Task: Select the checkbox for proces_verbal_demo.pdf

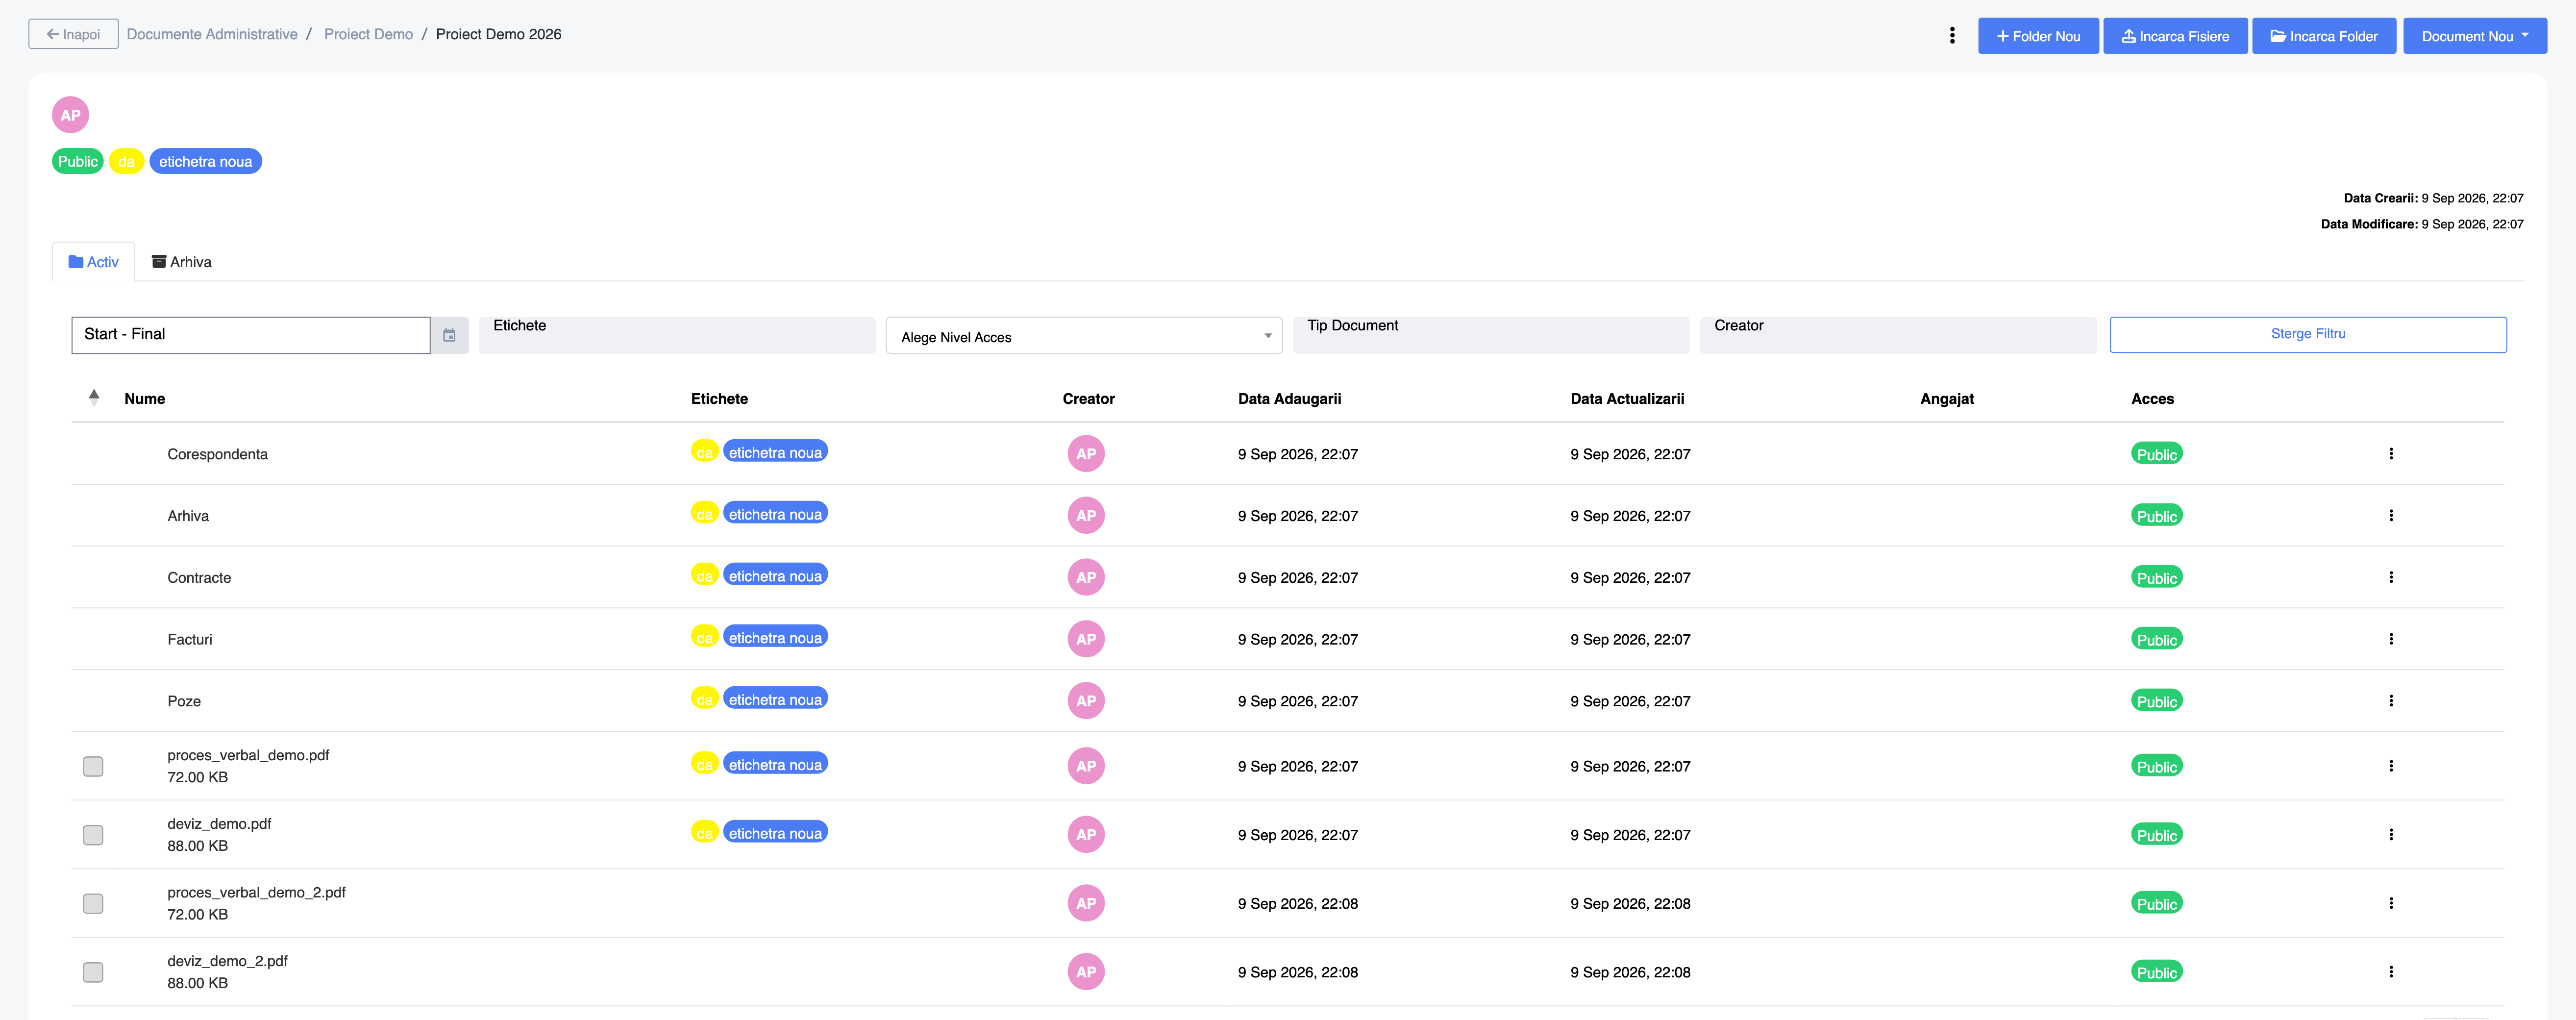Action: coord(93,766)
